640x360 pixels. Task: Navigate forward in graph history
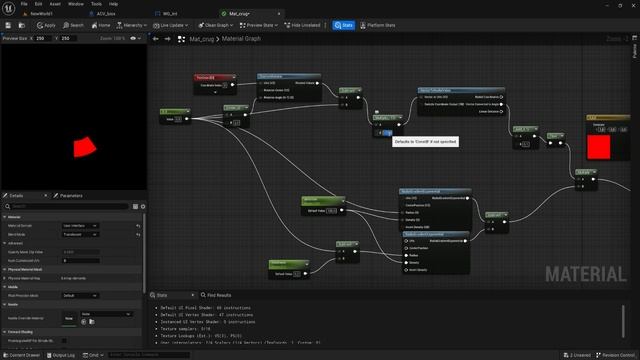pyautogui.click(x=167, y=39)
